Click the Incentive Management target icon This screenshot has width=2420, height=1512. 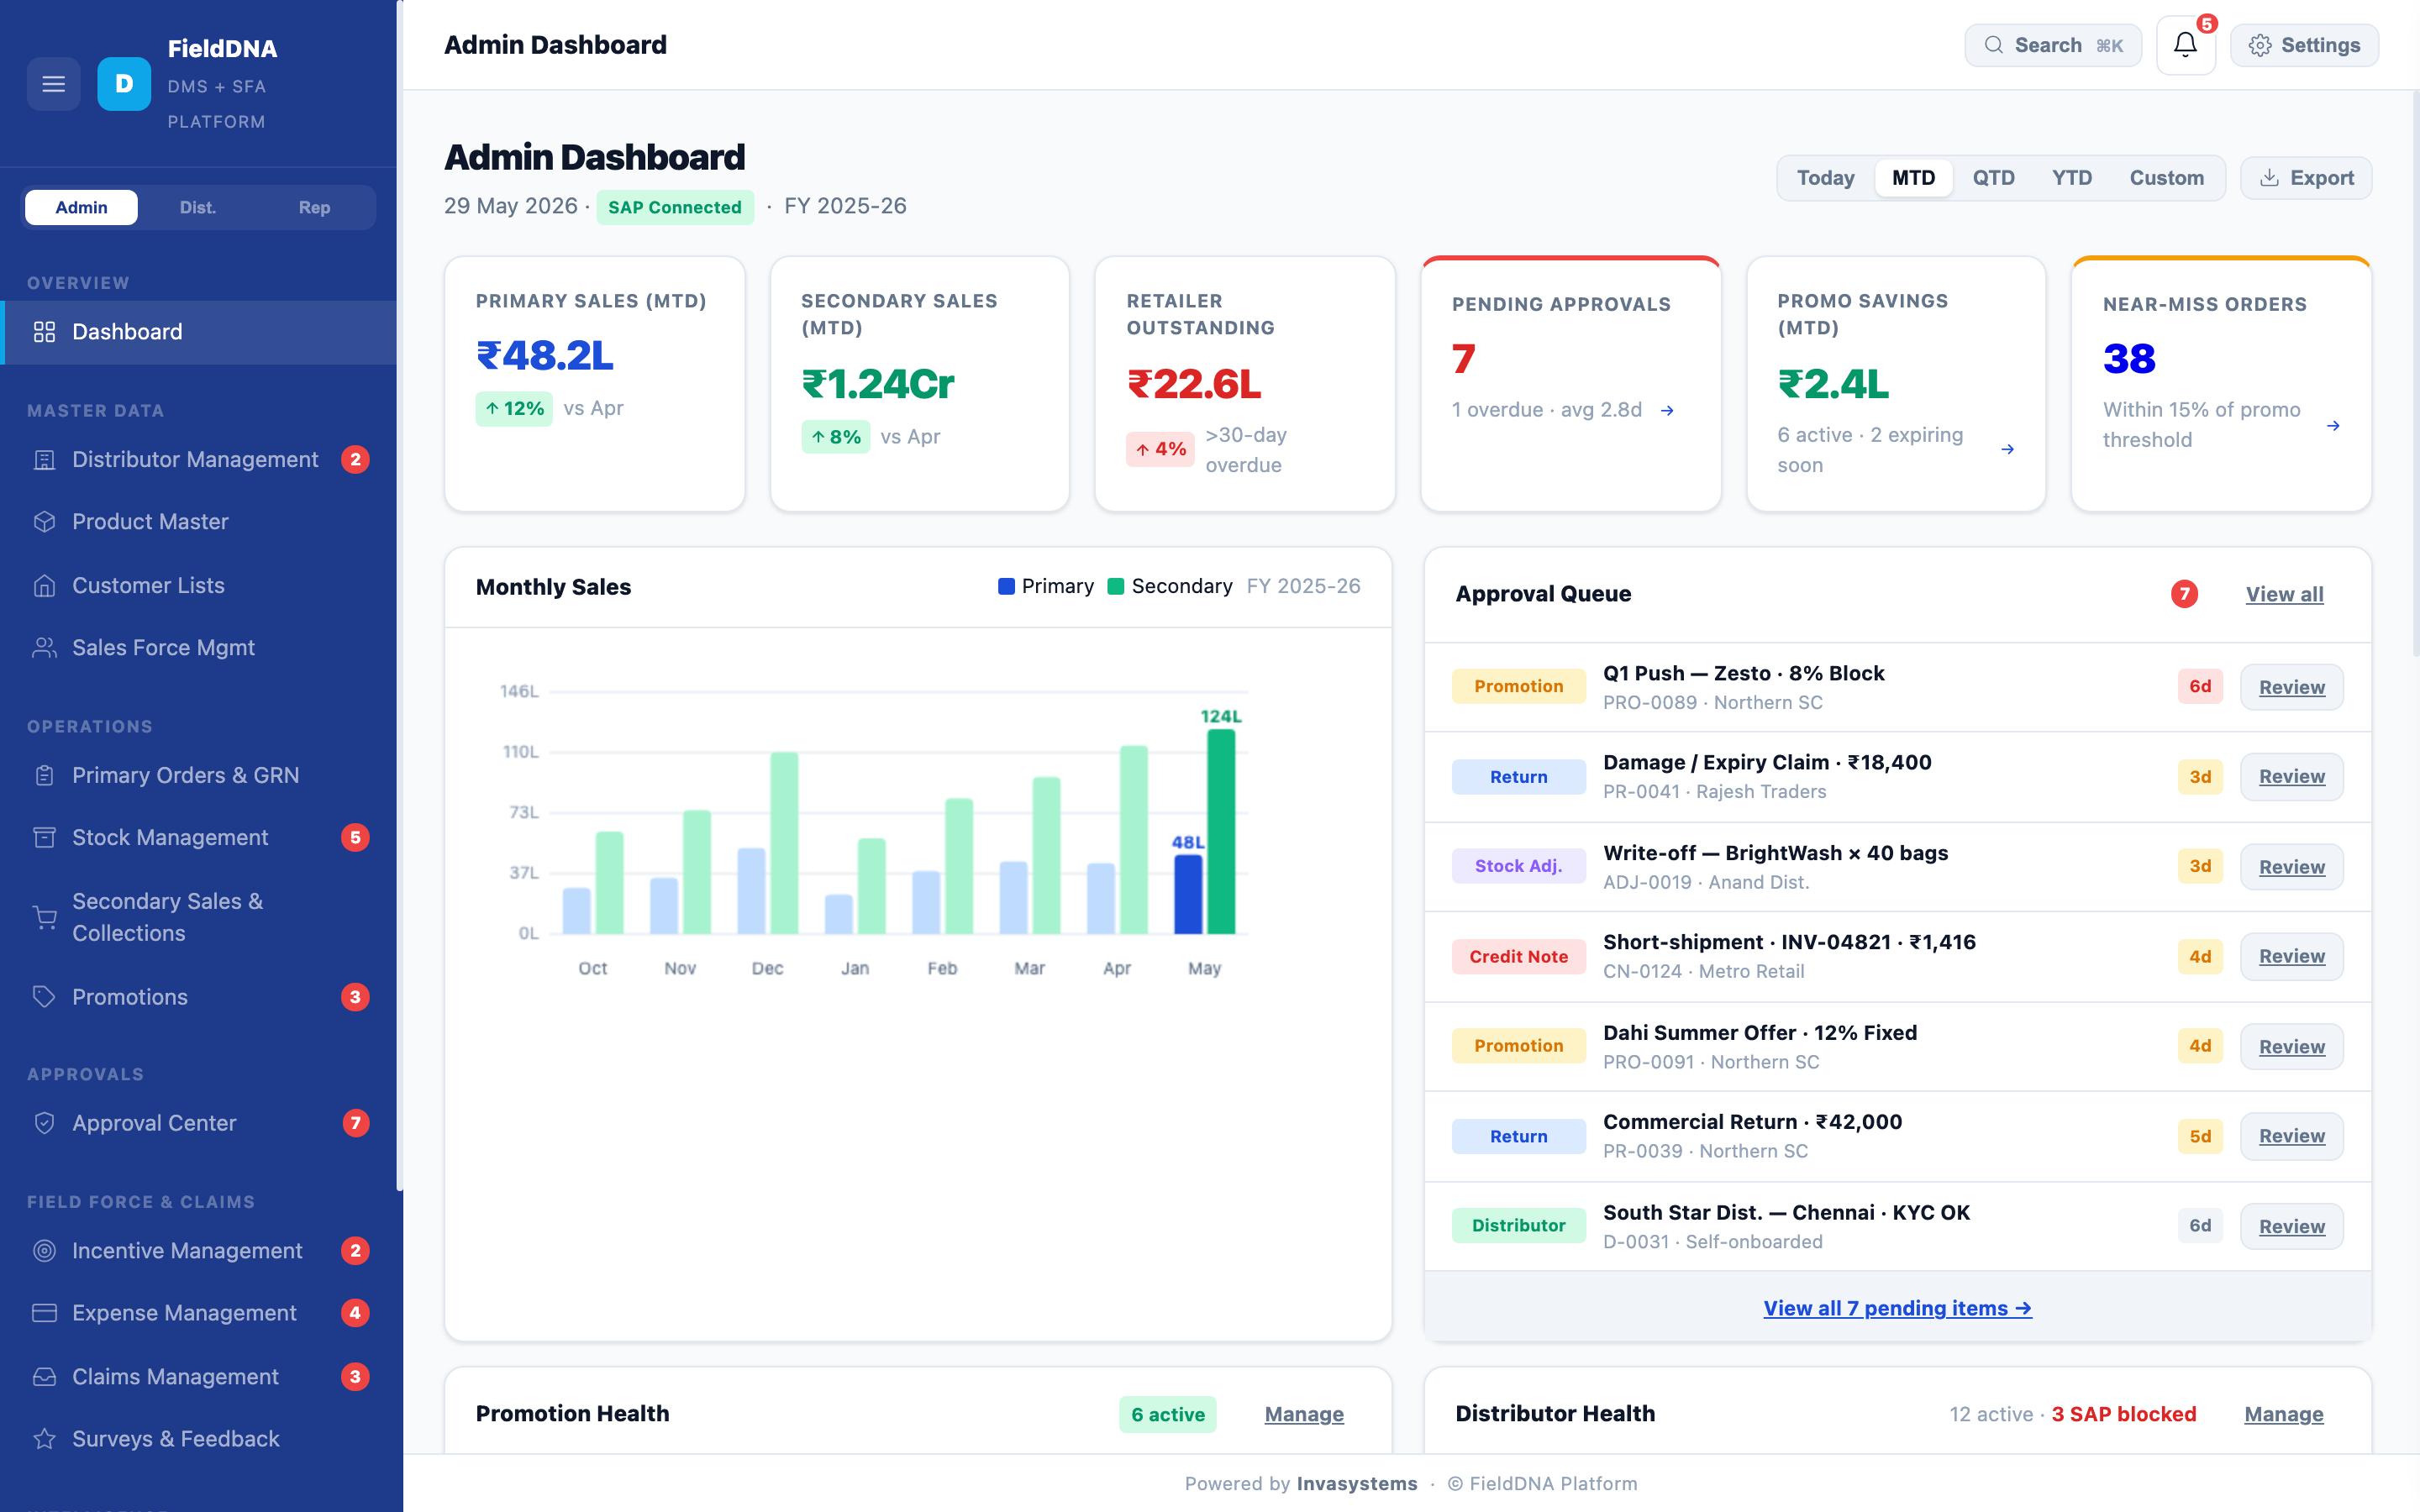pos(44,1250)
